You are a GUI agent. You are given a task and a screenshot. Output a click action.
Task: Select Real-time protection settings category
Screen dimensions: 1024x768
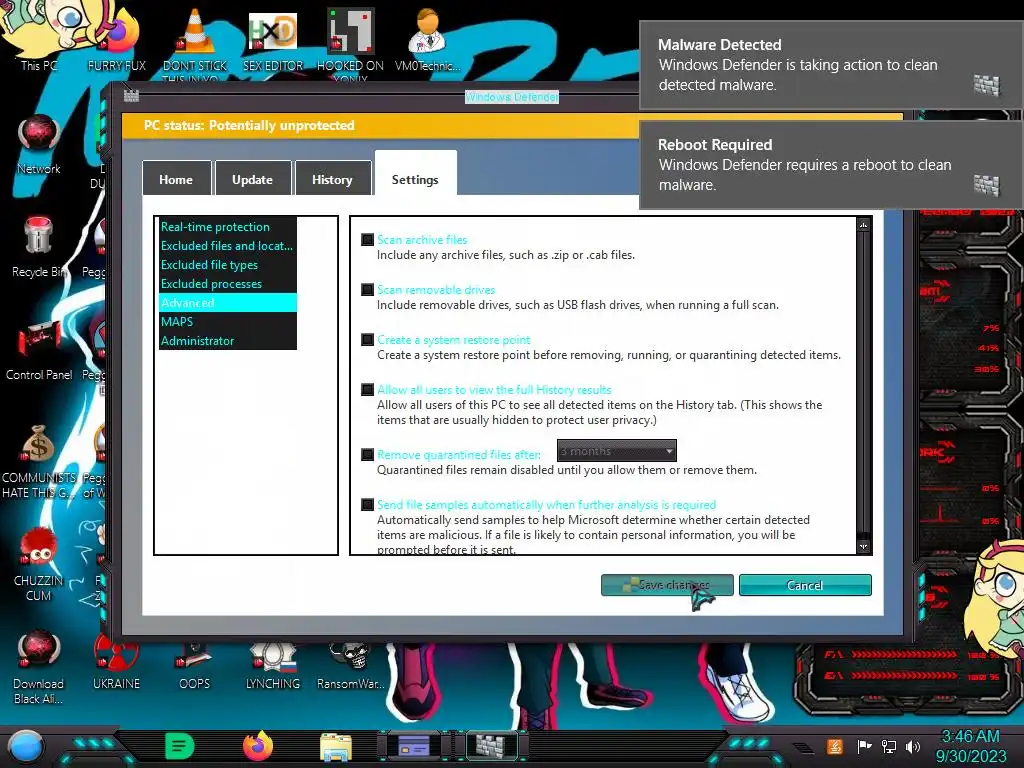click(x=228, y=227)
